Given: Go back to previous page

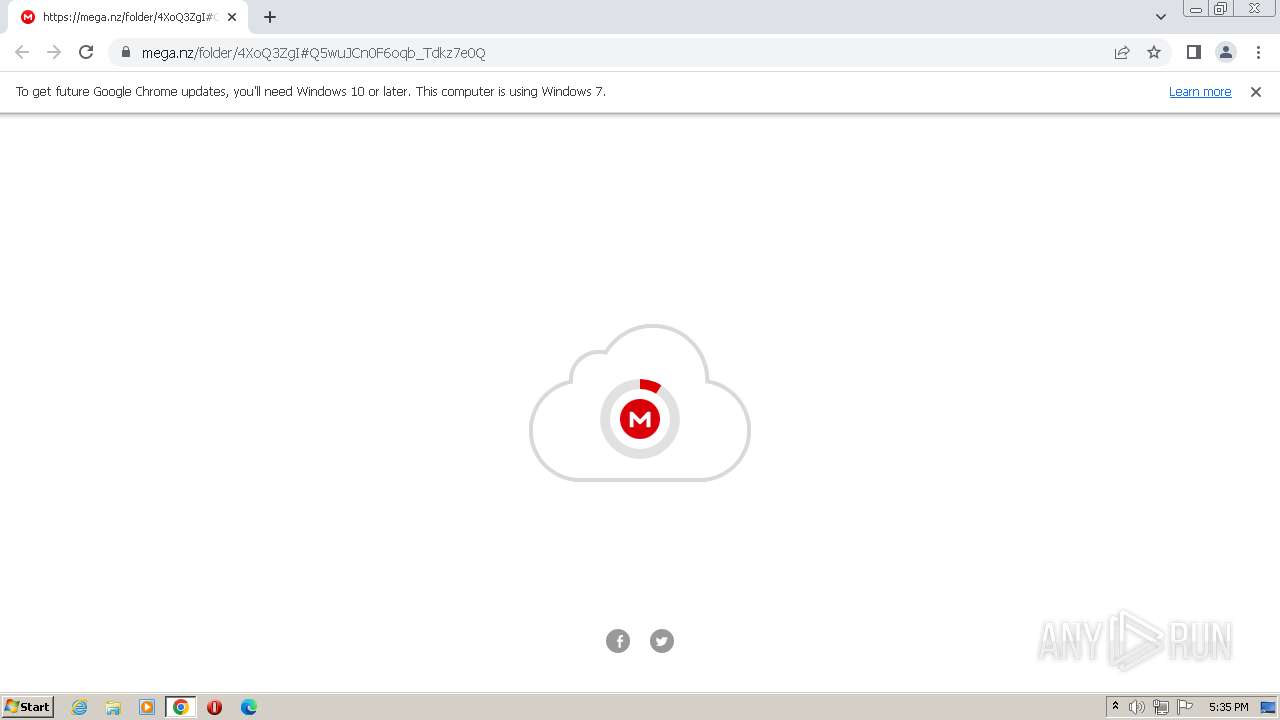Looking at the screenshot, I should click(22, 52).
